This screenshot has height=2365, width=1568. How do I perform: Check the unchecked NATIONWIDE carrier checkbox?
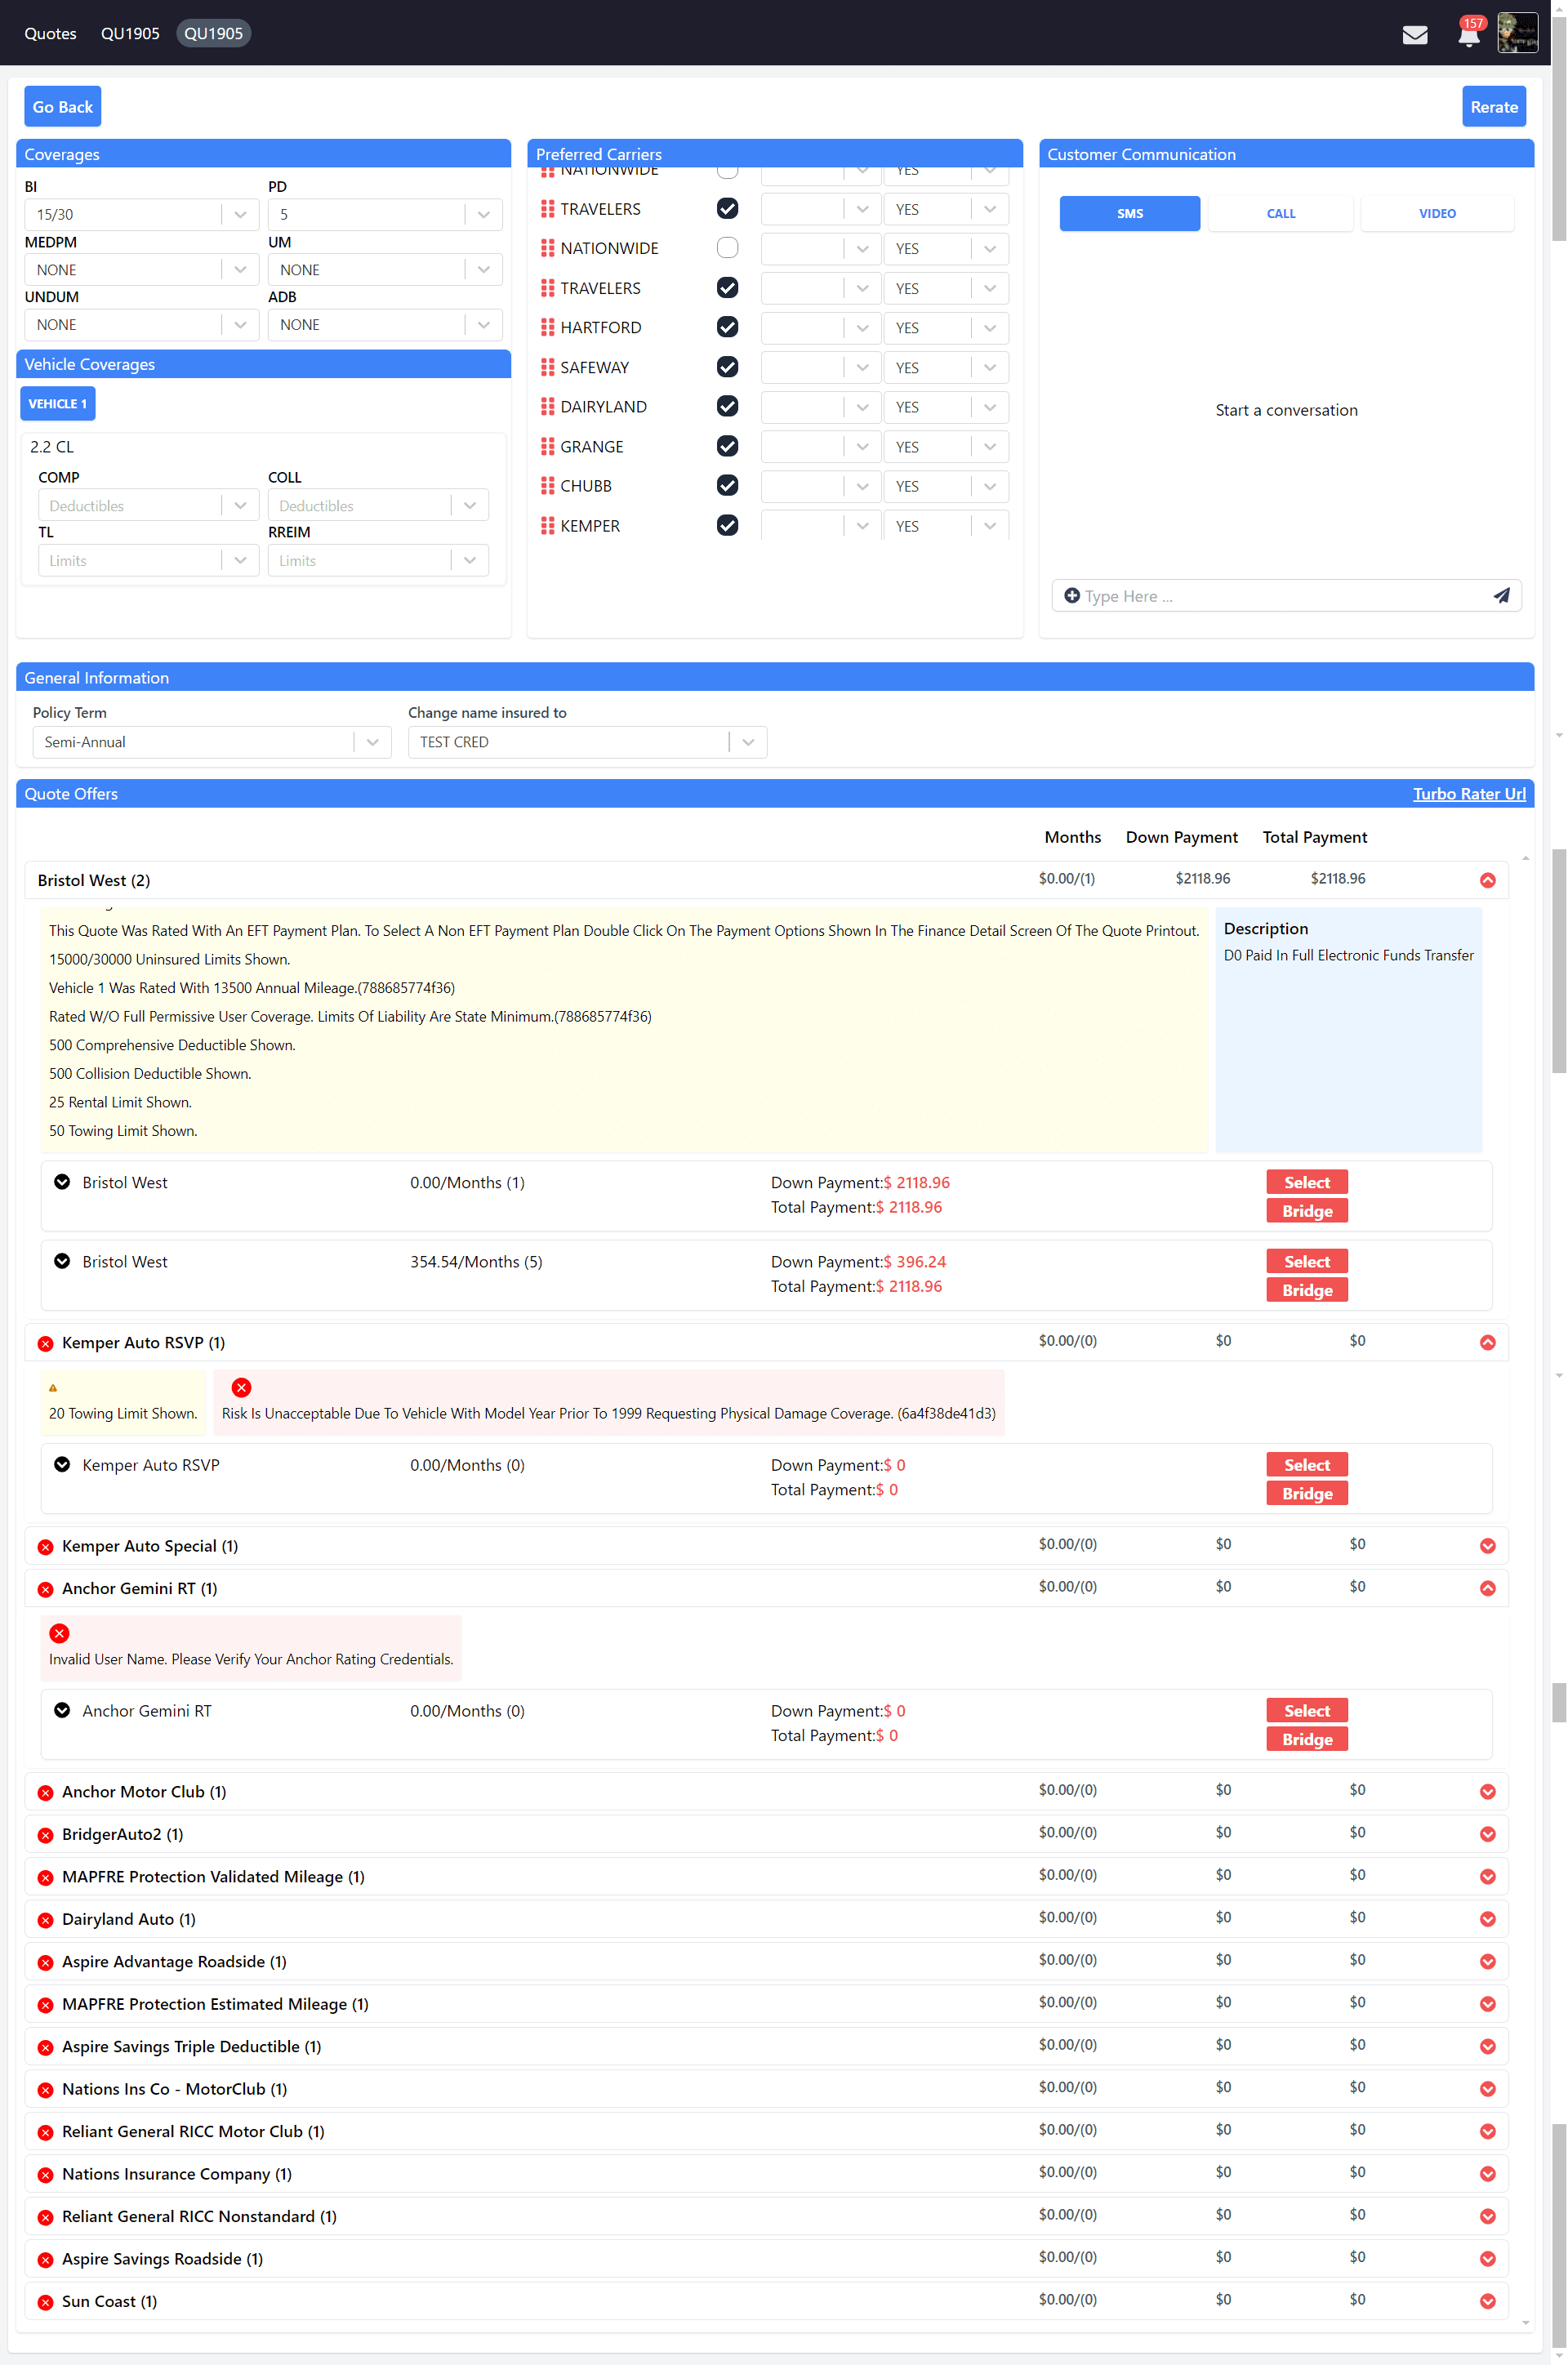click(727, 247)
